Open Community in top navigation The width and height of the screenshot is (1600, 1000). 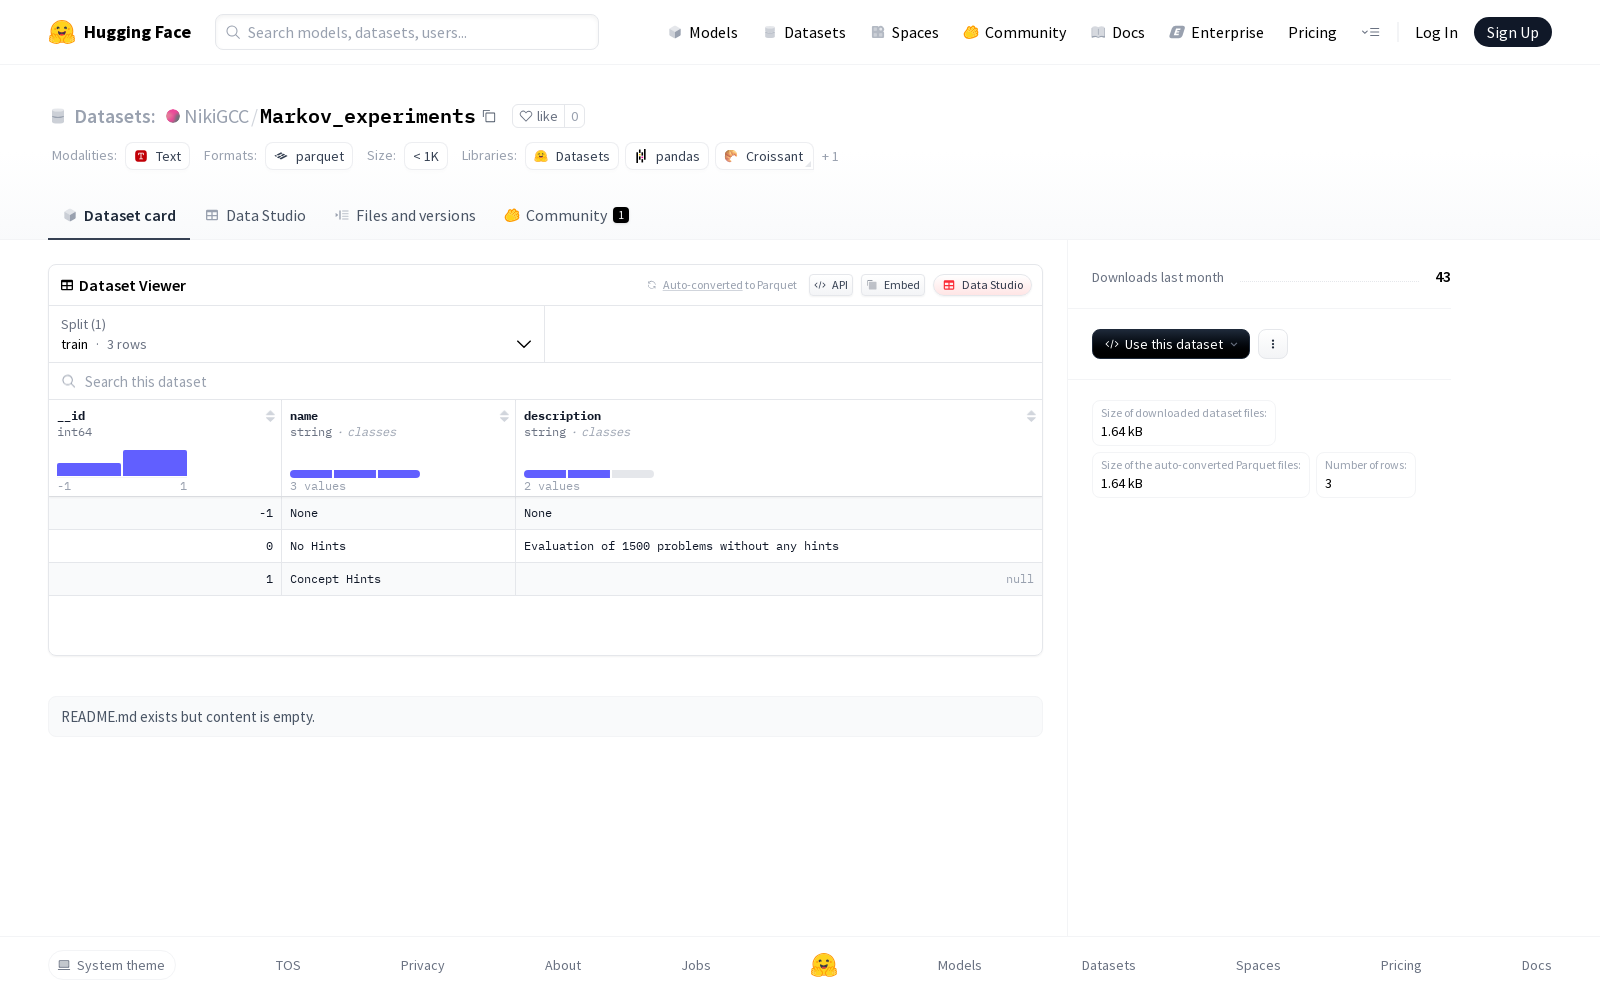click(1015, 32)
